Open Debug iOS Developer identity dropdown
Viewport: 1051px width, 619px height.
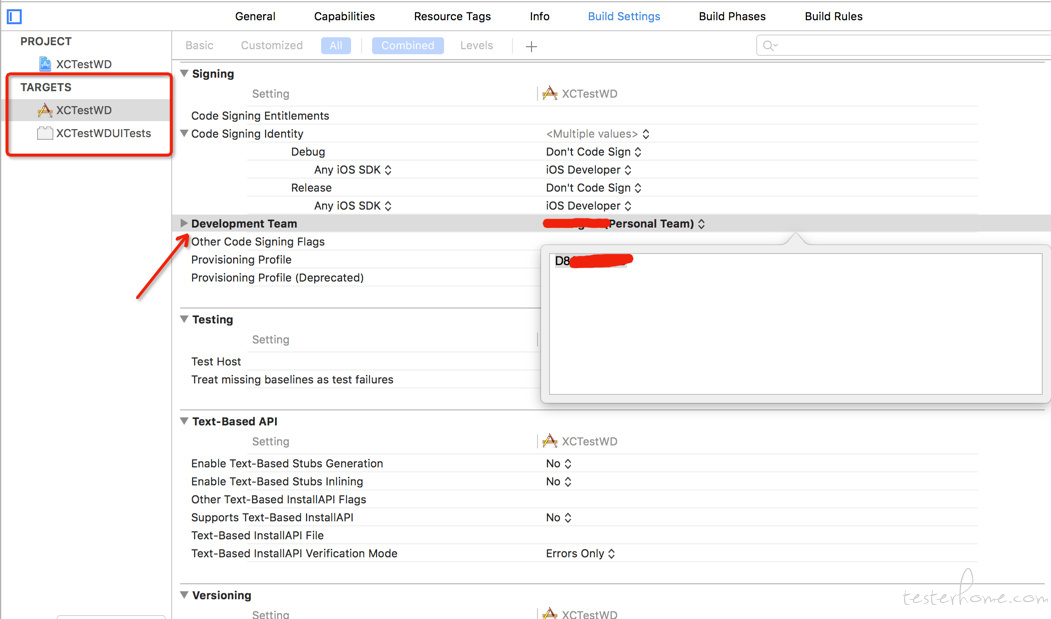(x=589, y=170)
